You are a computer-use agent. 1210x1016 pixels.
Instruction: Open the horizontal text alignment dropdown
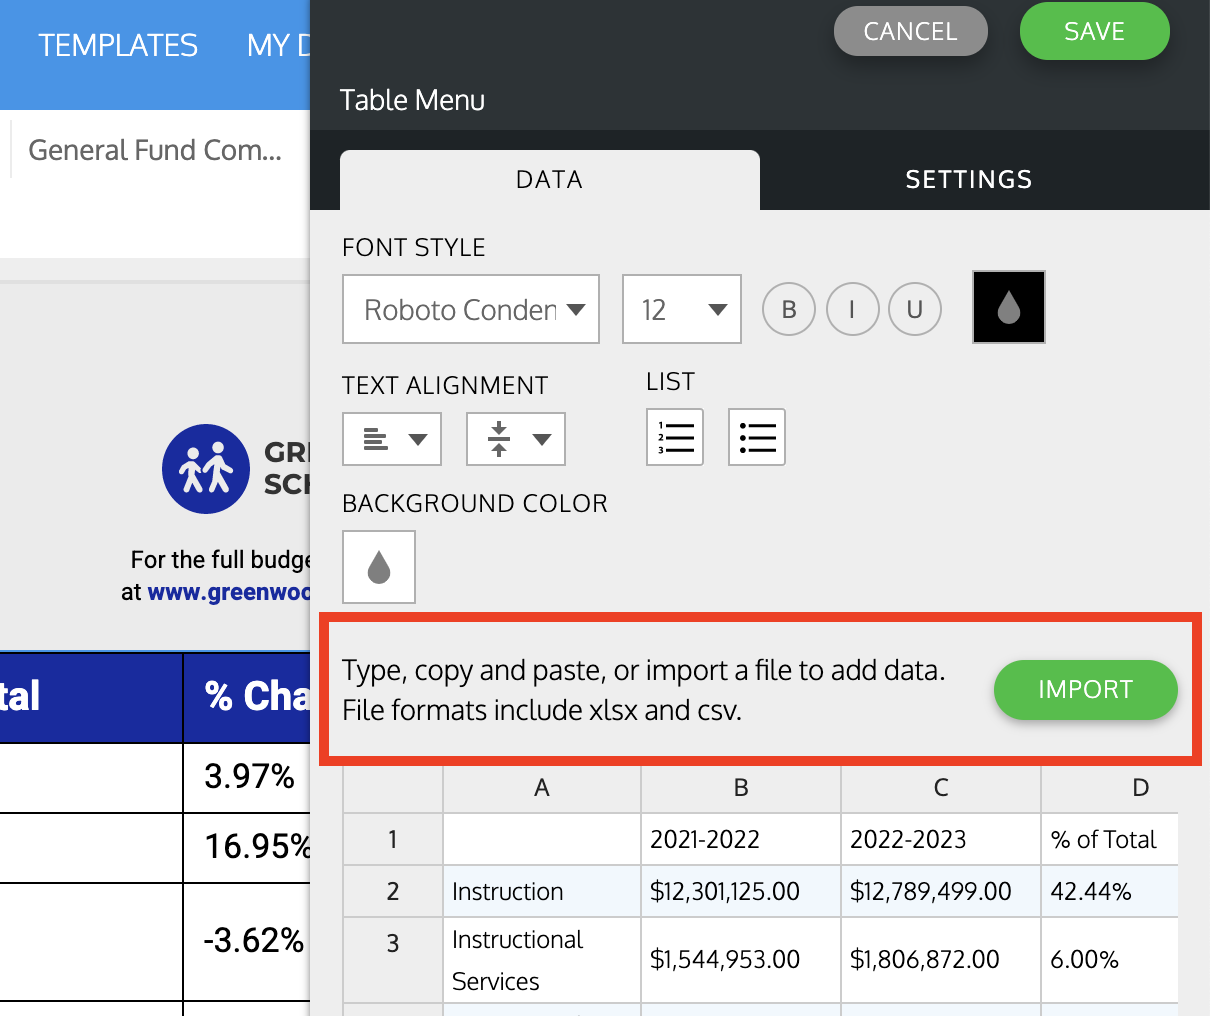coord(392,439)
